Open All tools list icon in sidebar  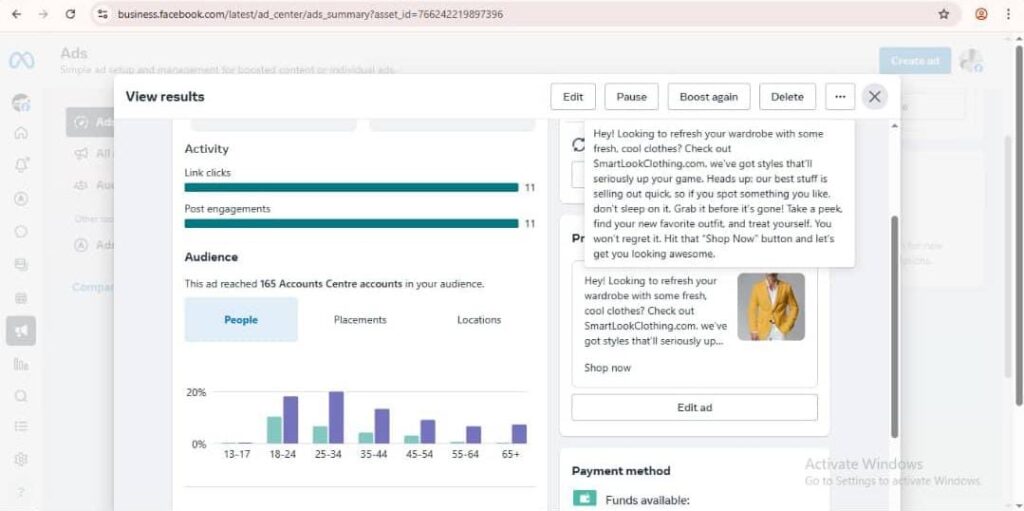point(21,427)
